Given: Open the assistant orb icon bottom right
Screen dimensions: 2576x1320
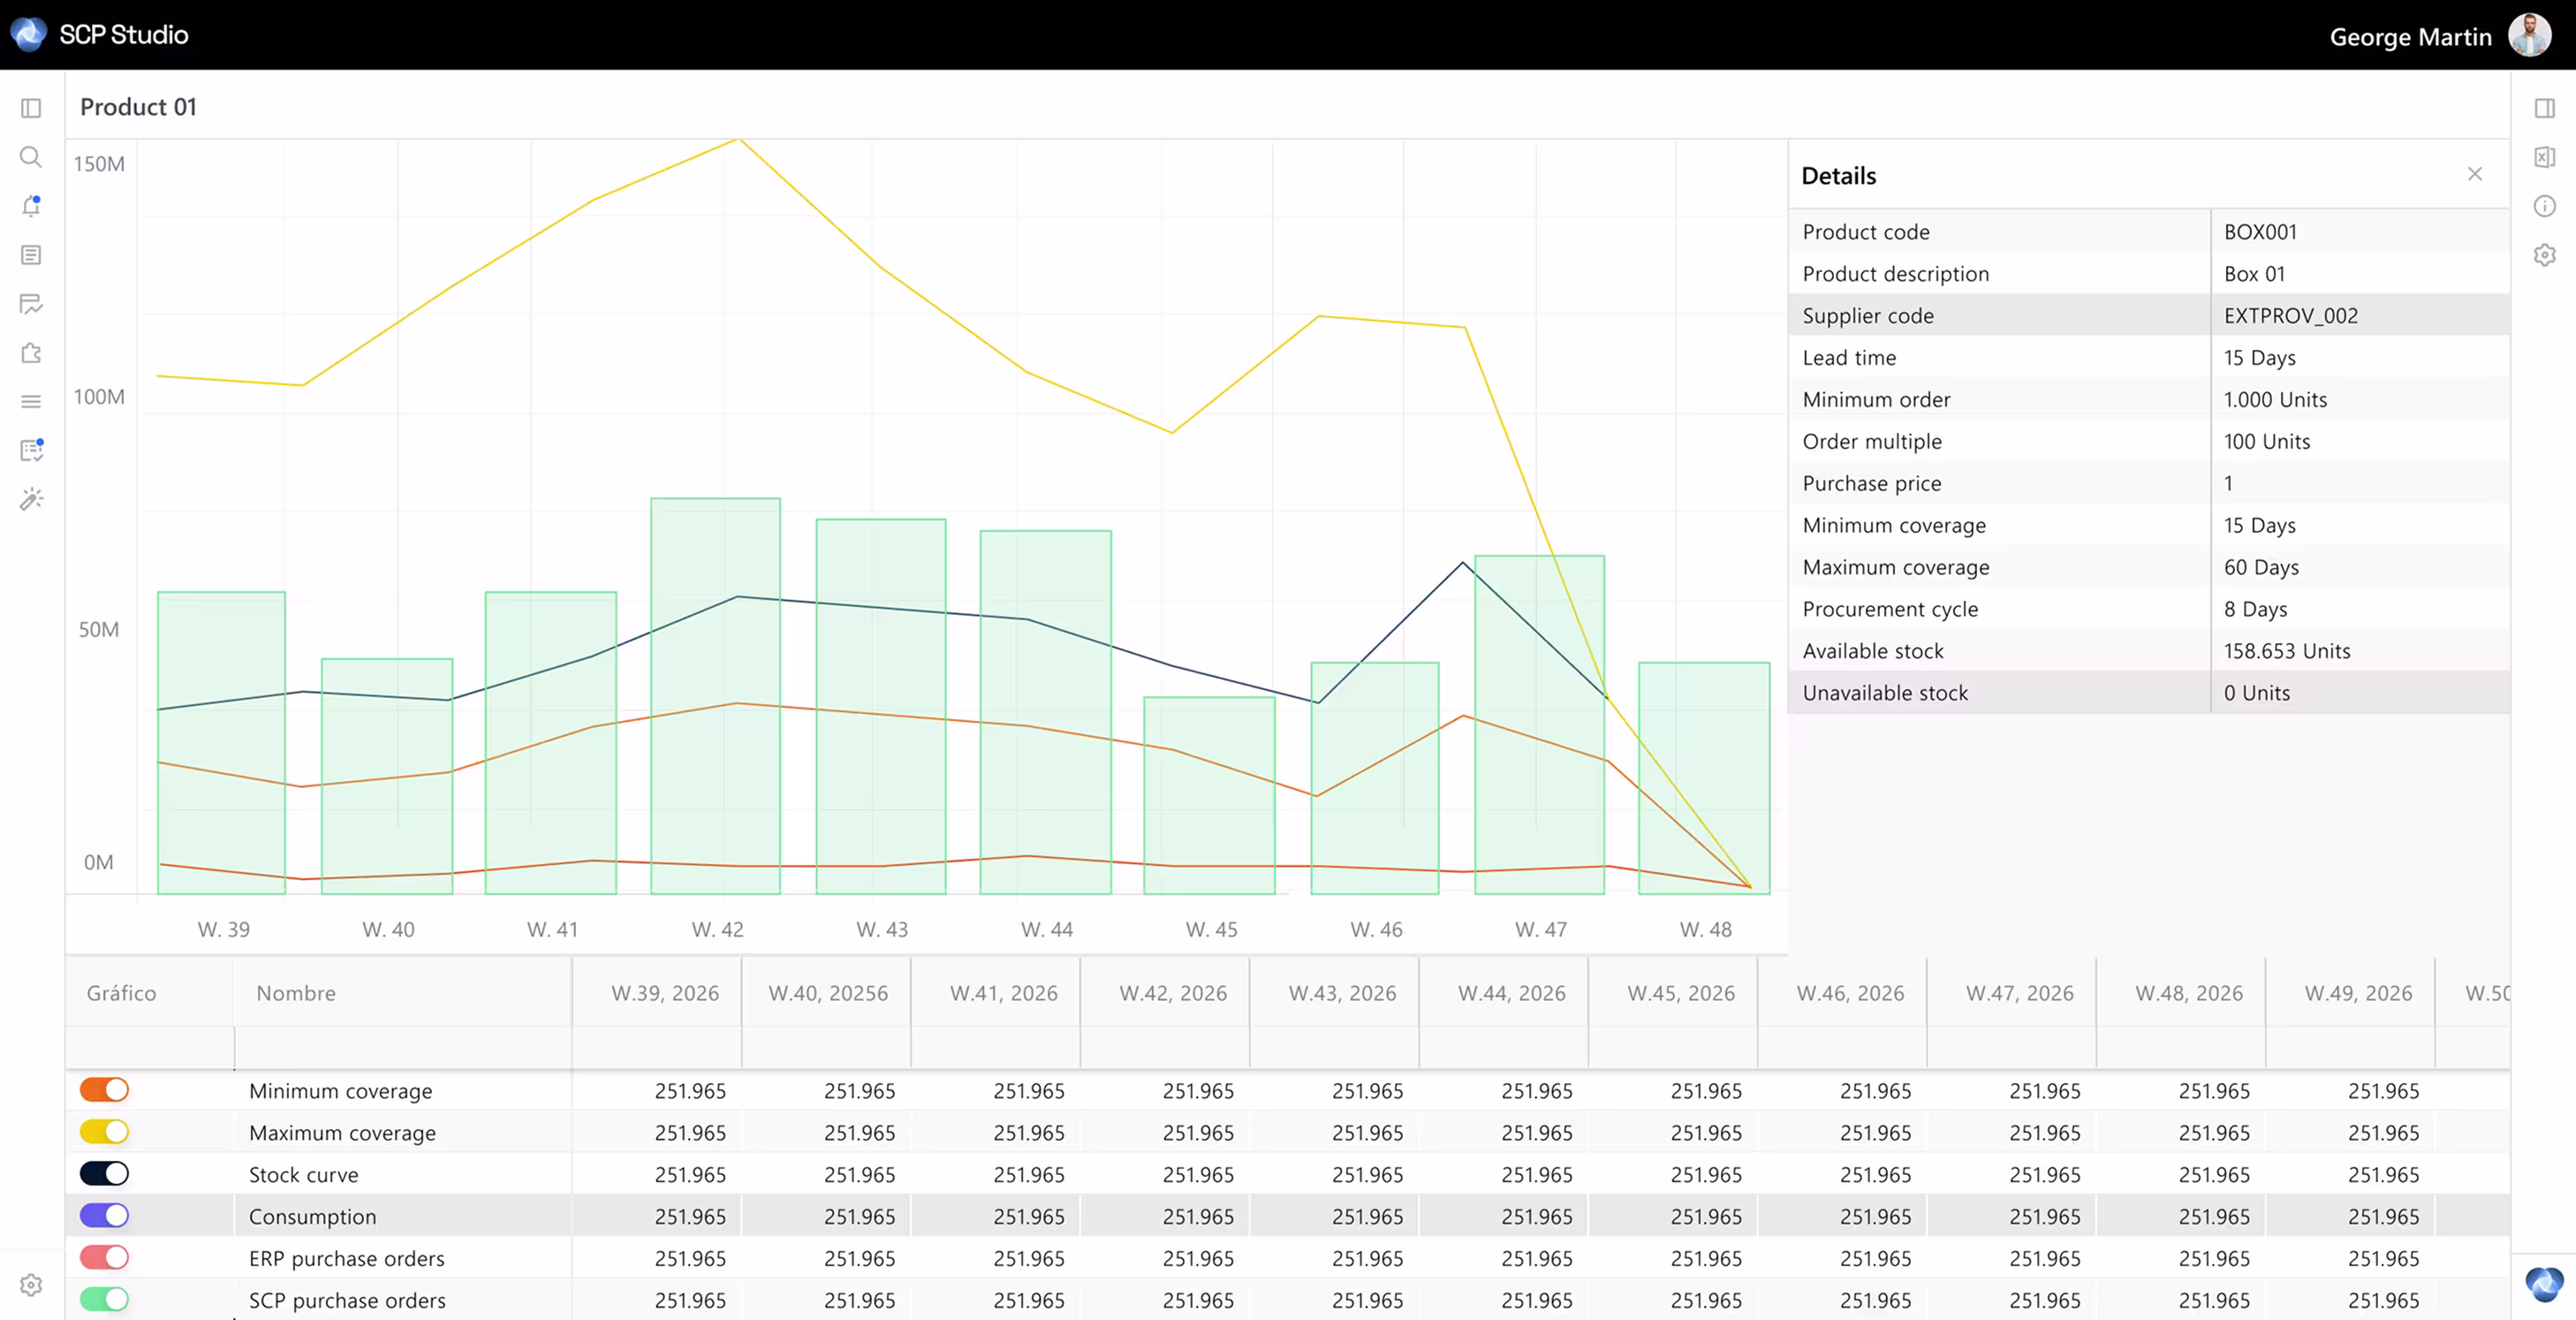Looking at the screenshot, I should 2544,1283.
